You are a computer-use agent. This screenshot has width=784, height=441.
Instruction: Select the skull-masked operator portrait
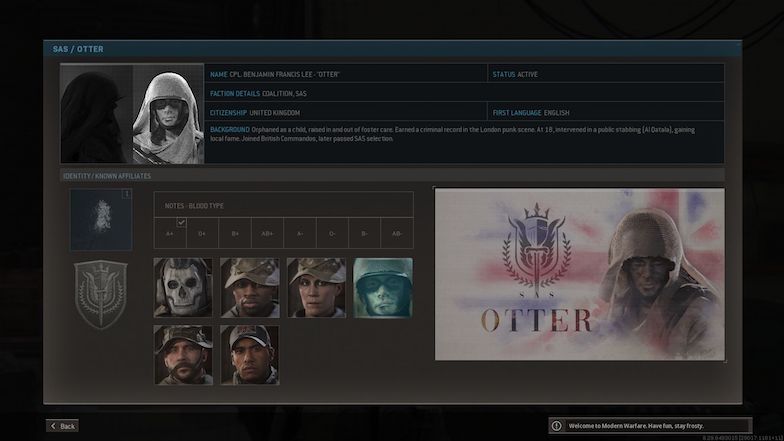[x=182, y=288]
